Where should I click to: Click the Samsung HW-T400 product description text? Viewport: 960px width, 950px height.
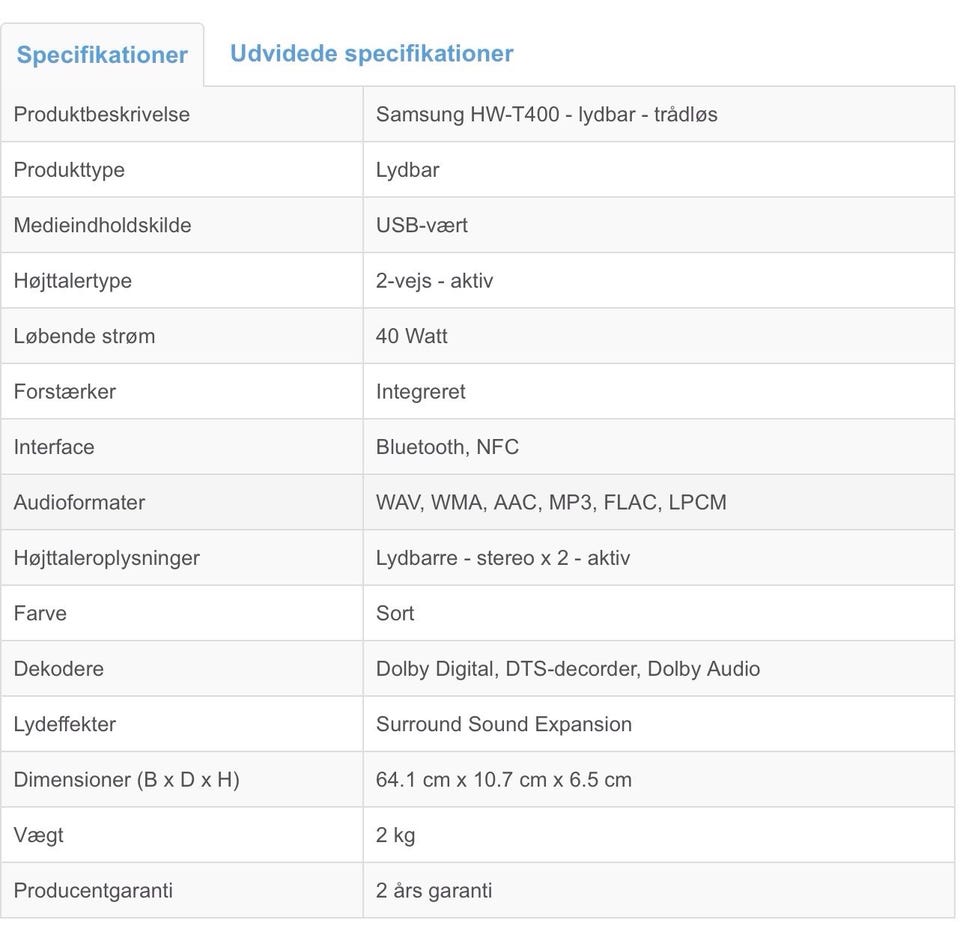pyautogui.click(x=546, y=114)
